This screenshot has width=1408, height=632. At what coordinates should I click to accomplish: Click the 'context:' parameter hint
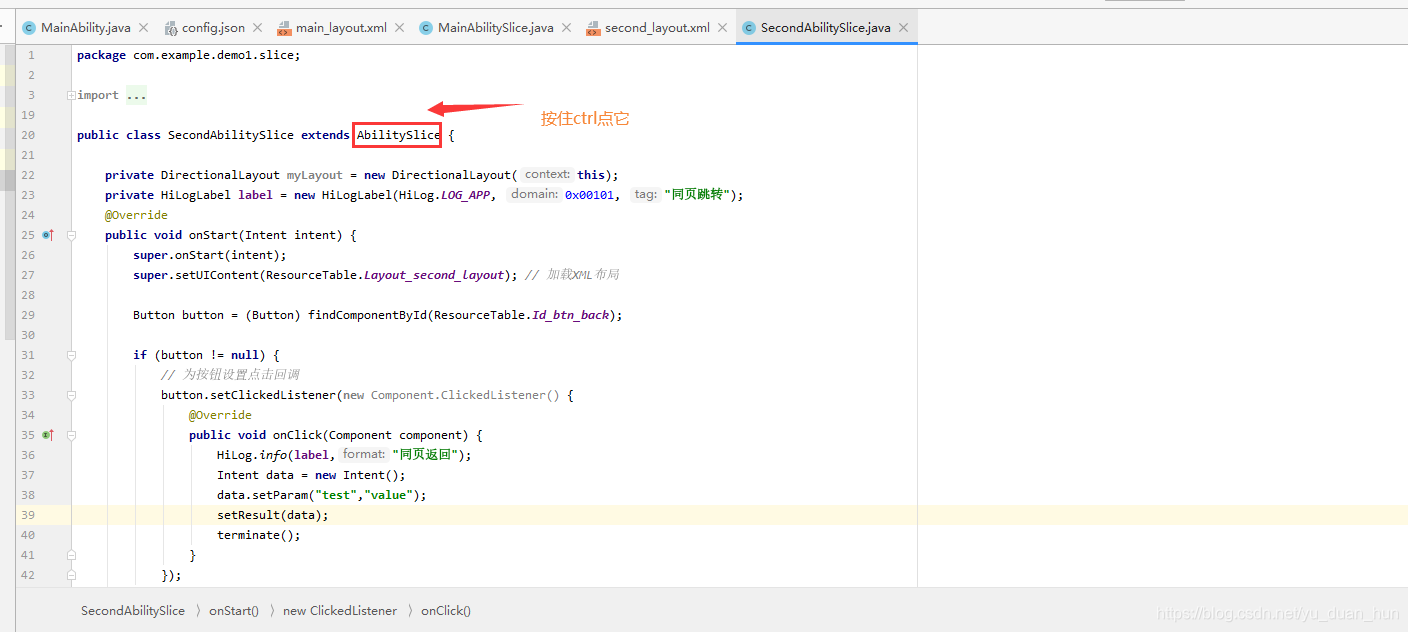(547, 174)
